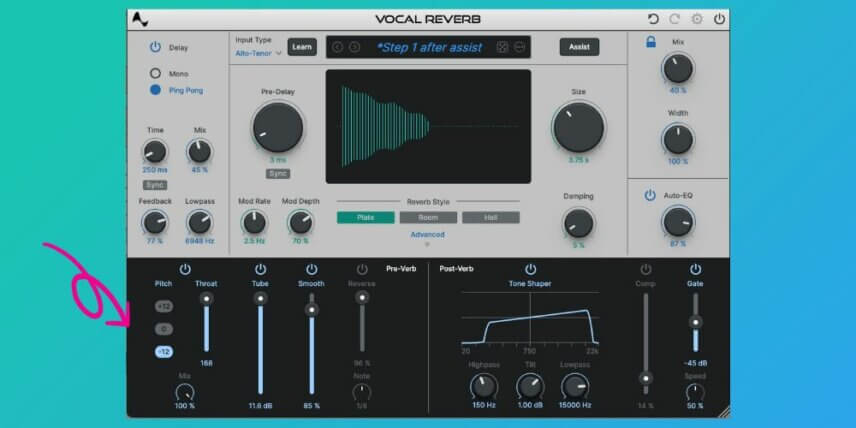
Task: Click the Gate Speed knob
Action: [695, 392]
